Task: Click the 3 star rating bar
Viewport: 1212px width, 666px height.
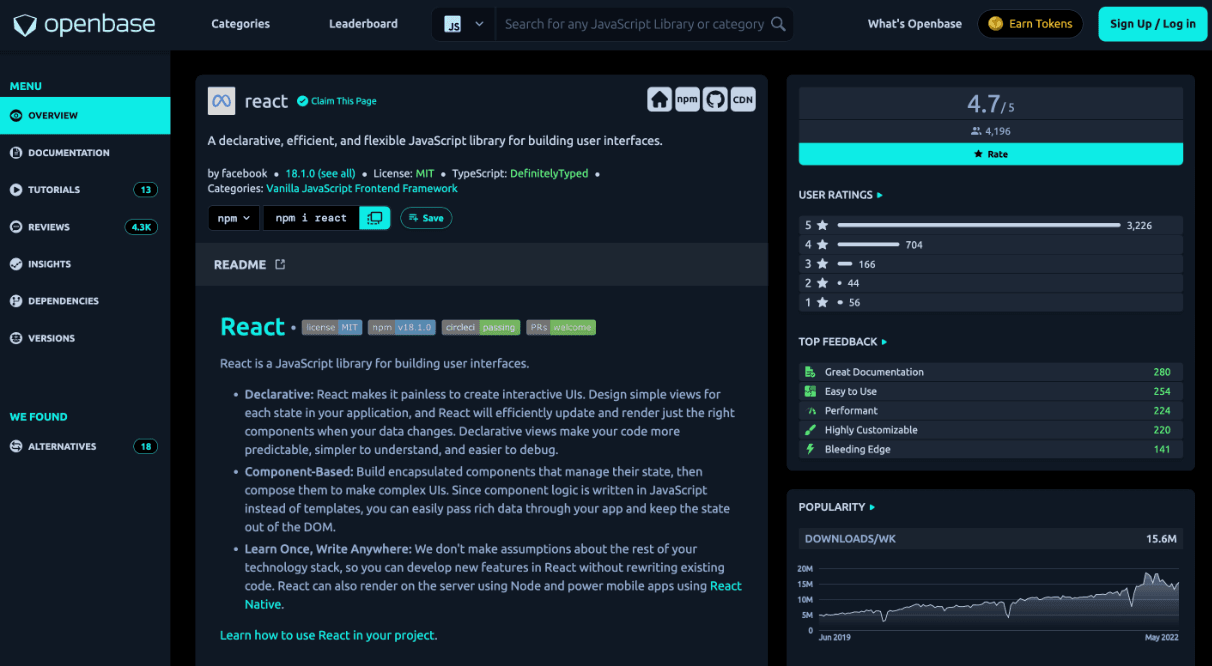Action: click(x=845, y=264)
